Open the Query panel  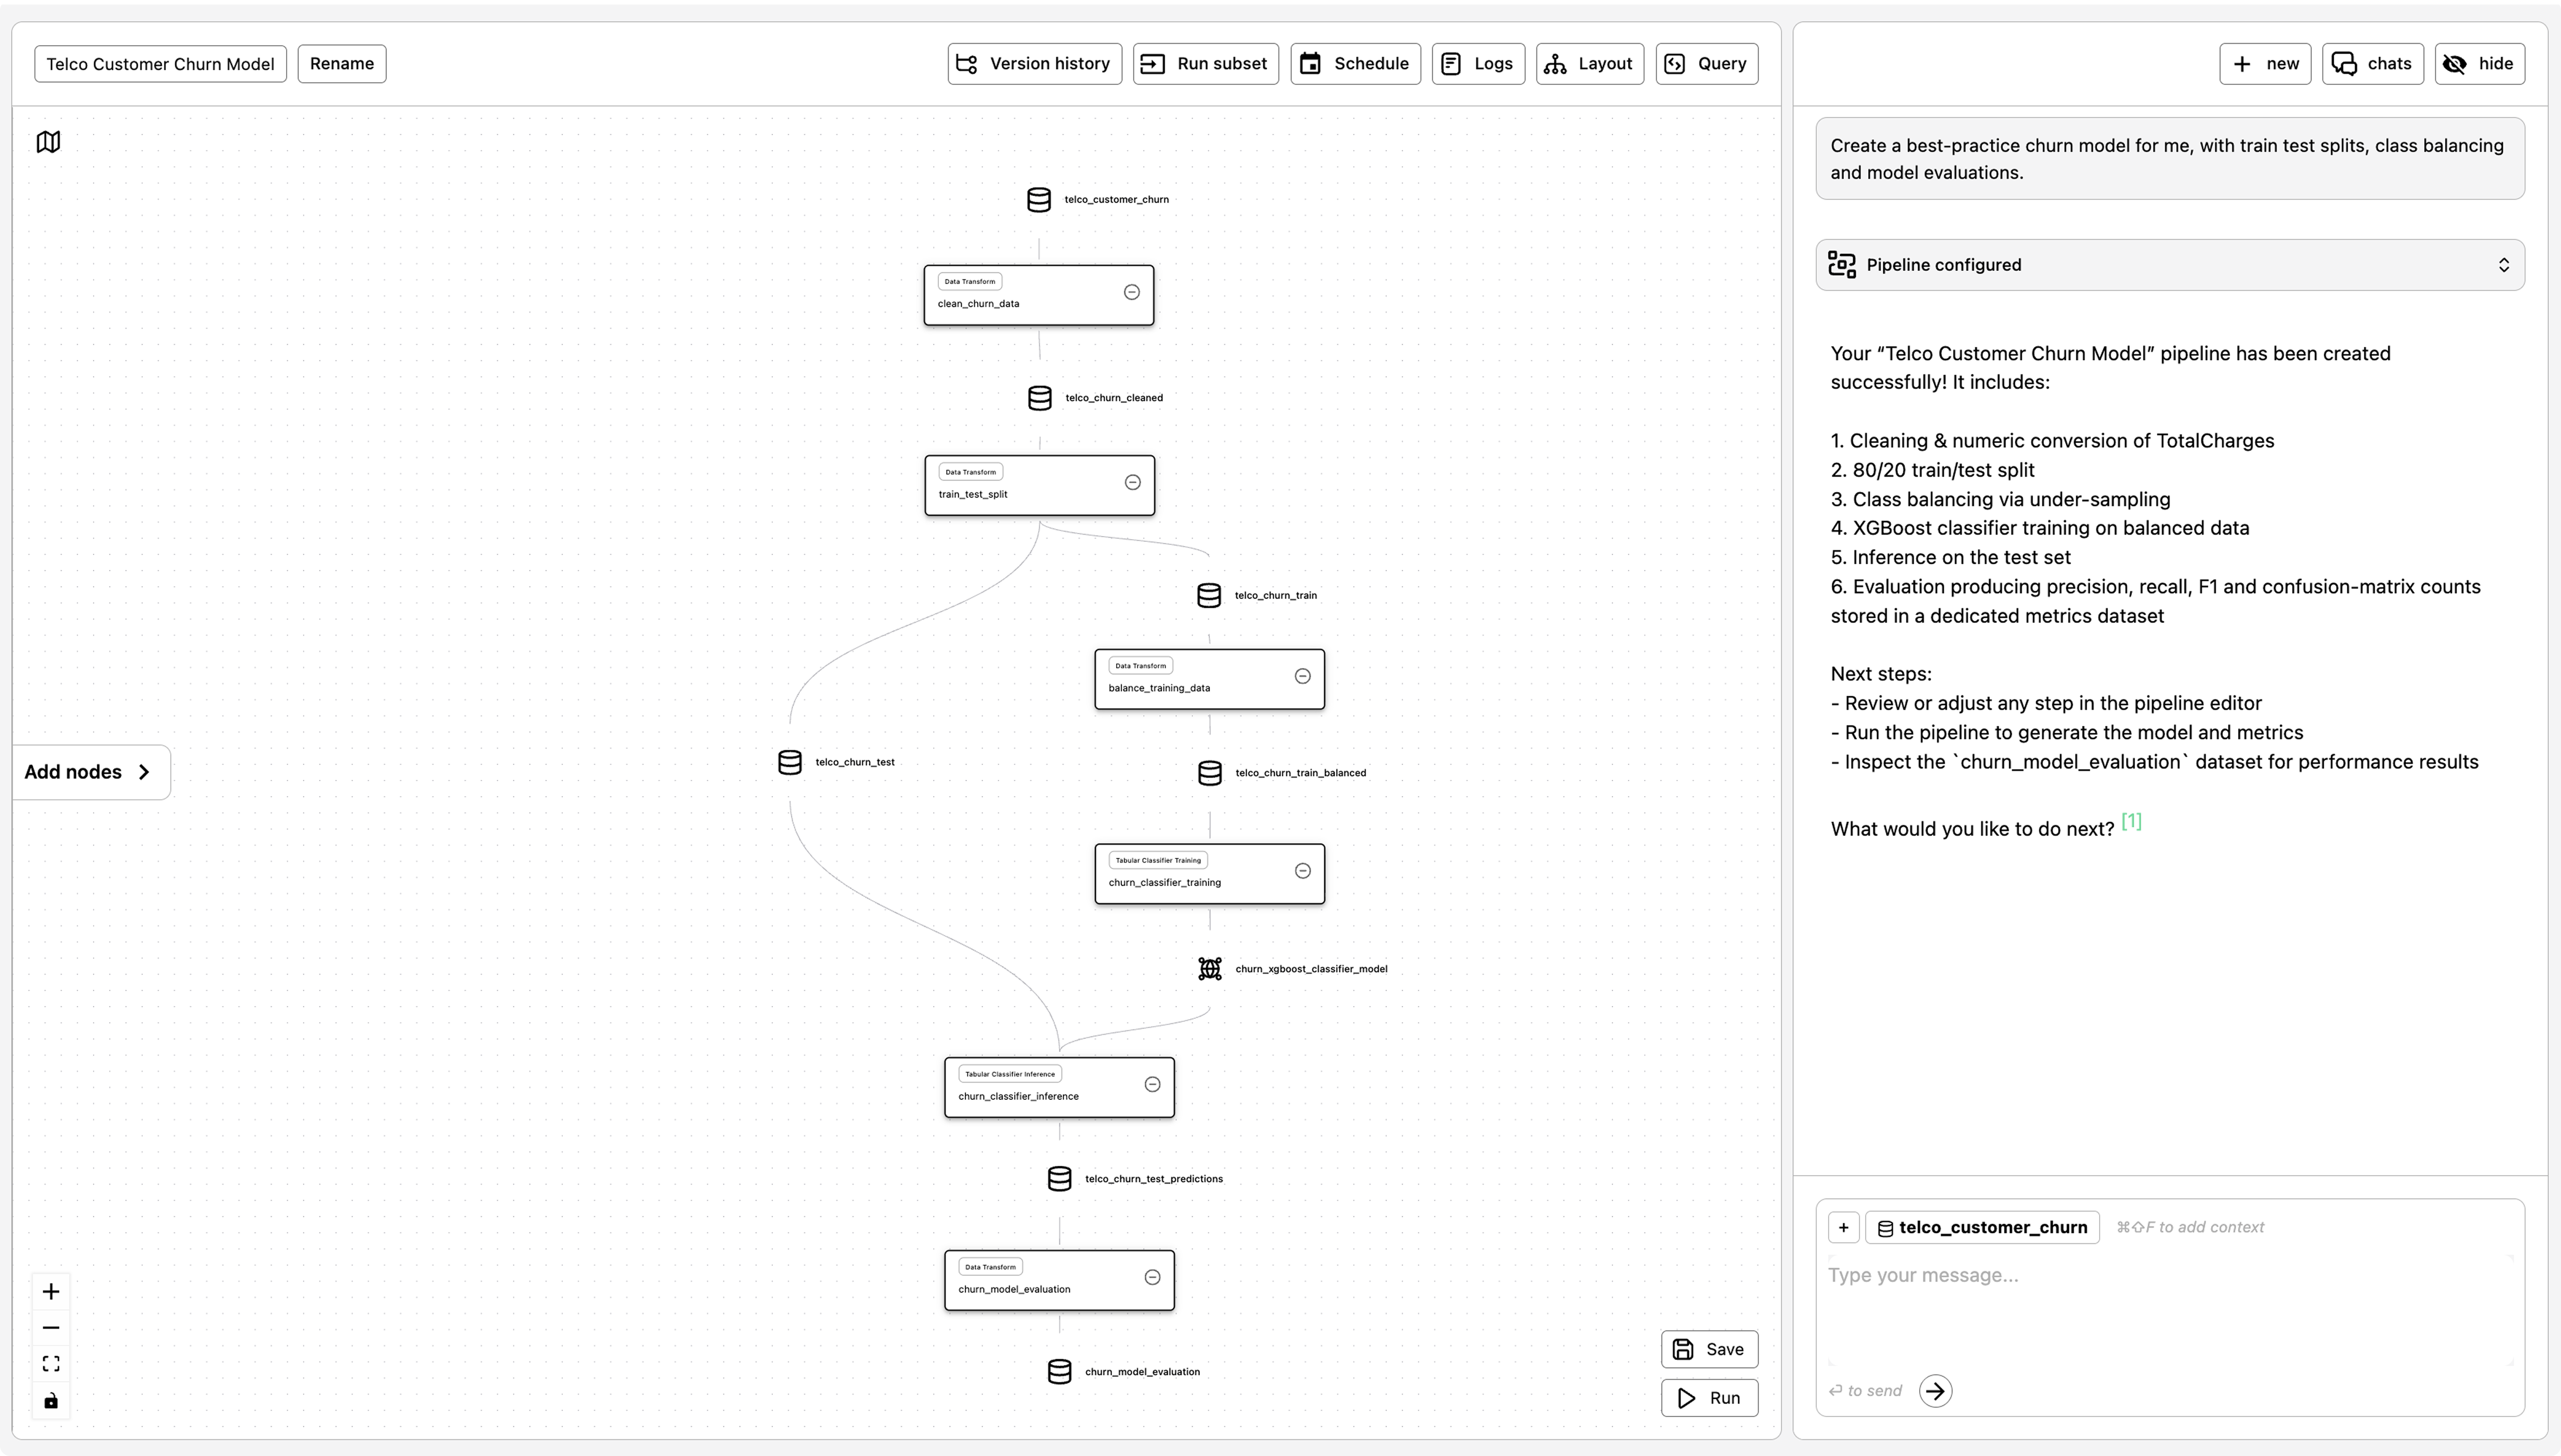tap(1706, 63)
